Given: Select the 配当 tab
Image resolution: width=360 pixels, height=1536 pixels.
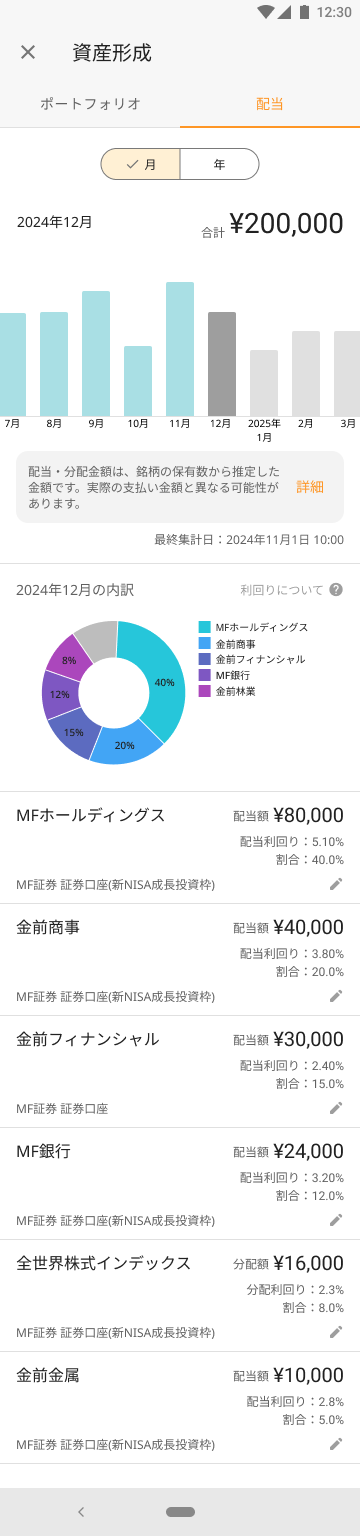Looking at the screenshot, I should [x=270, y=103].
